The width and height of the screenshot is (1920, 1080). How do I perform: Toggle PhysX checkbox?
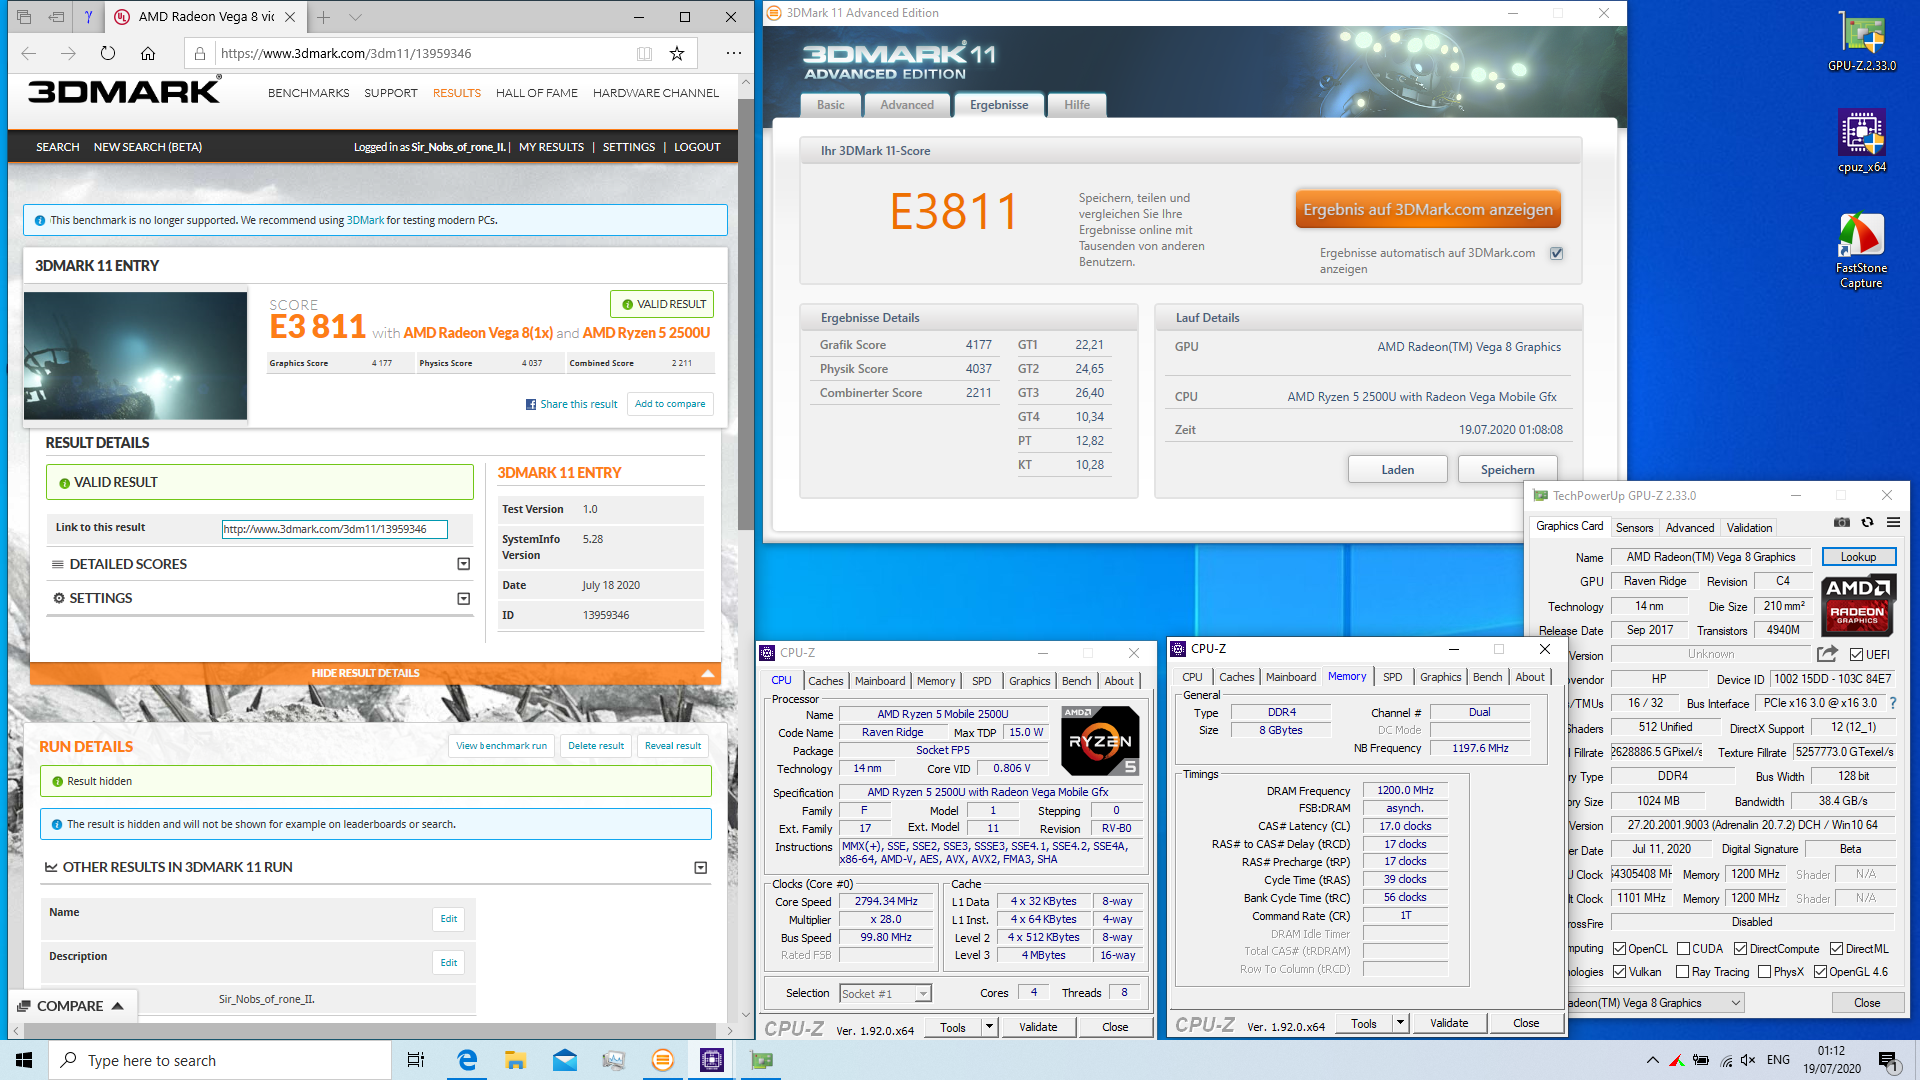tap(1764, 971)
